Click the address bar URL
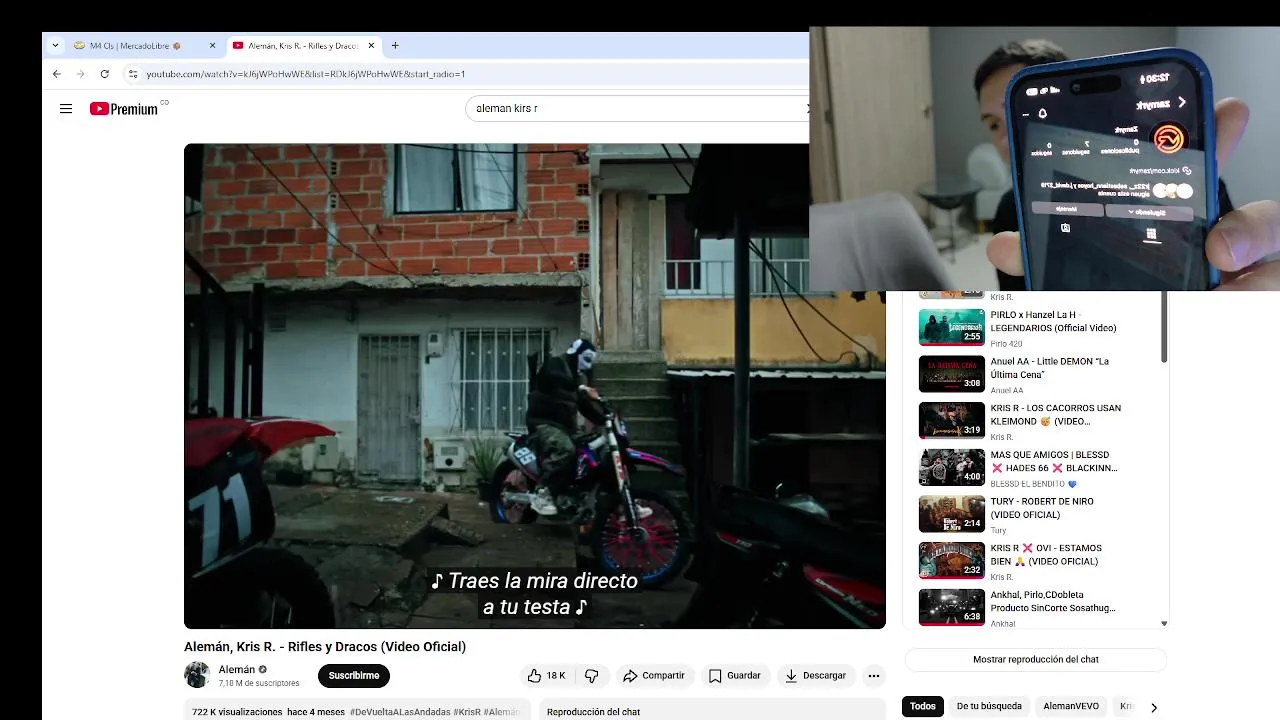 click(x=305, y=74)
